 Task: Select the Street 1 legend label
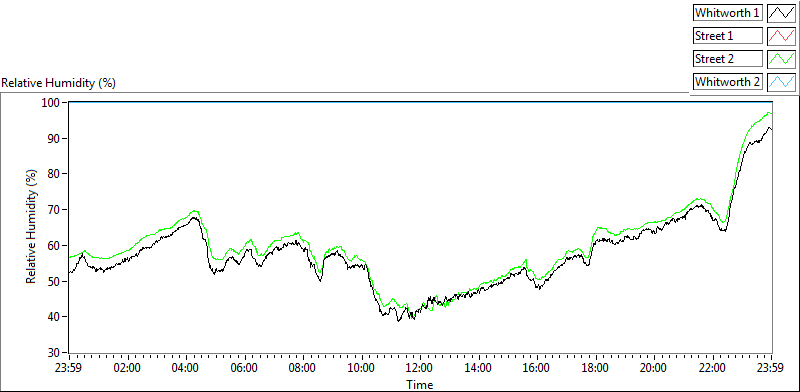click(x=728, y=36)
